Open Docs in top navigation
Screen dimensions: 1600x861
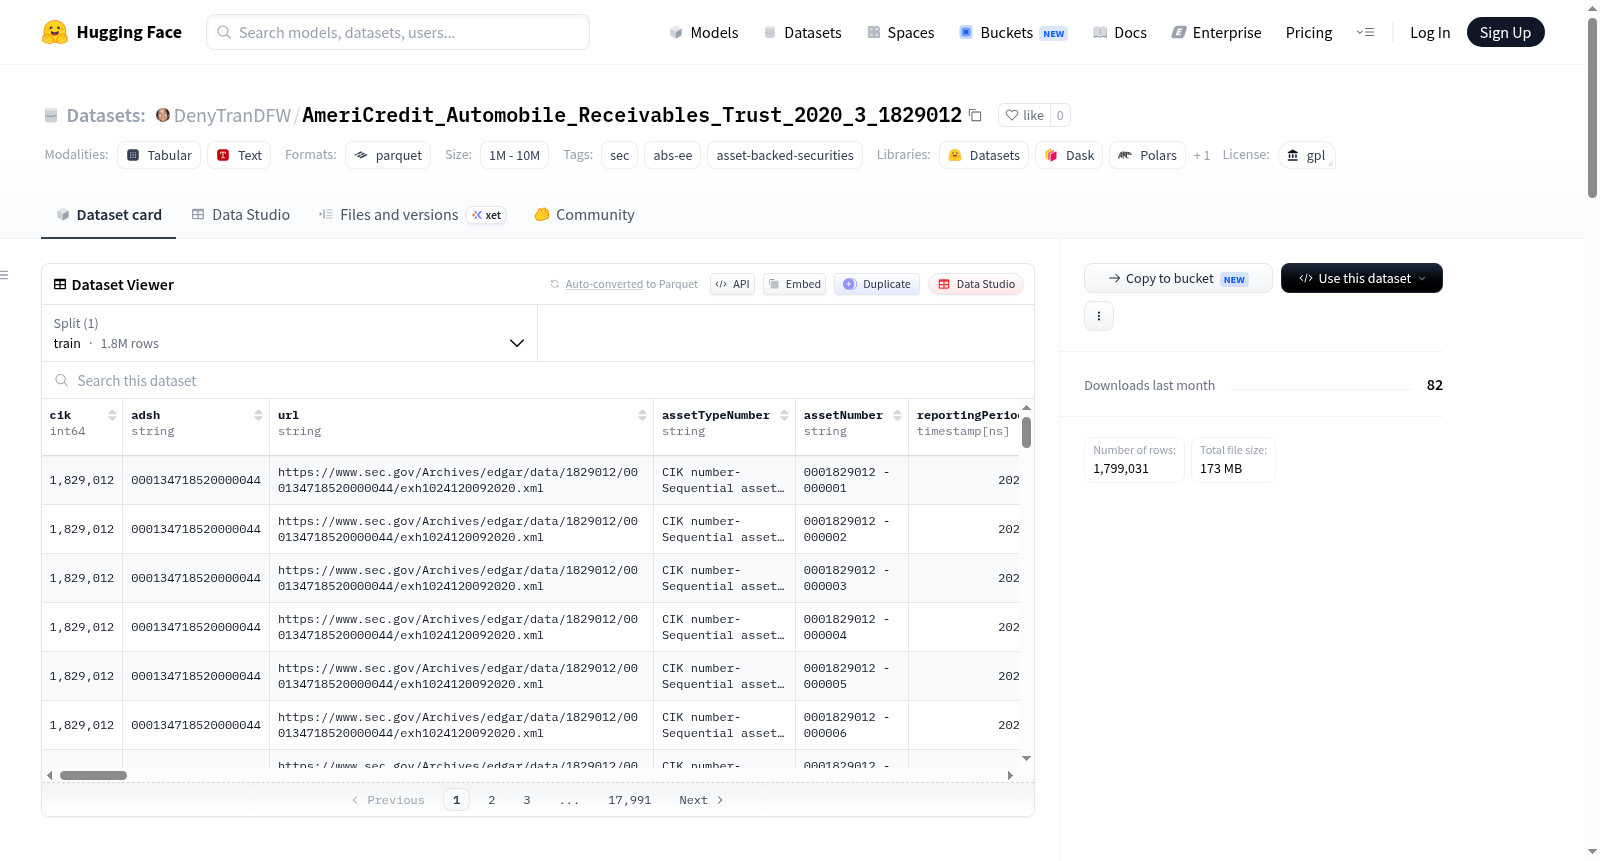point(1119,32)
